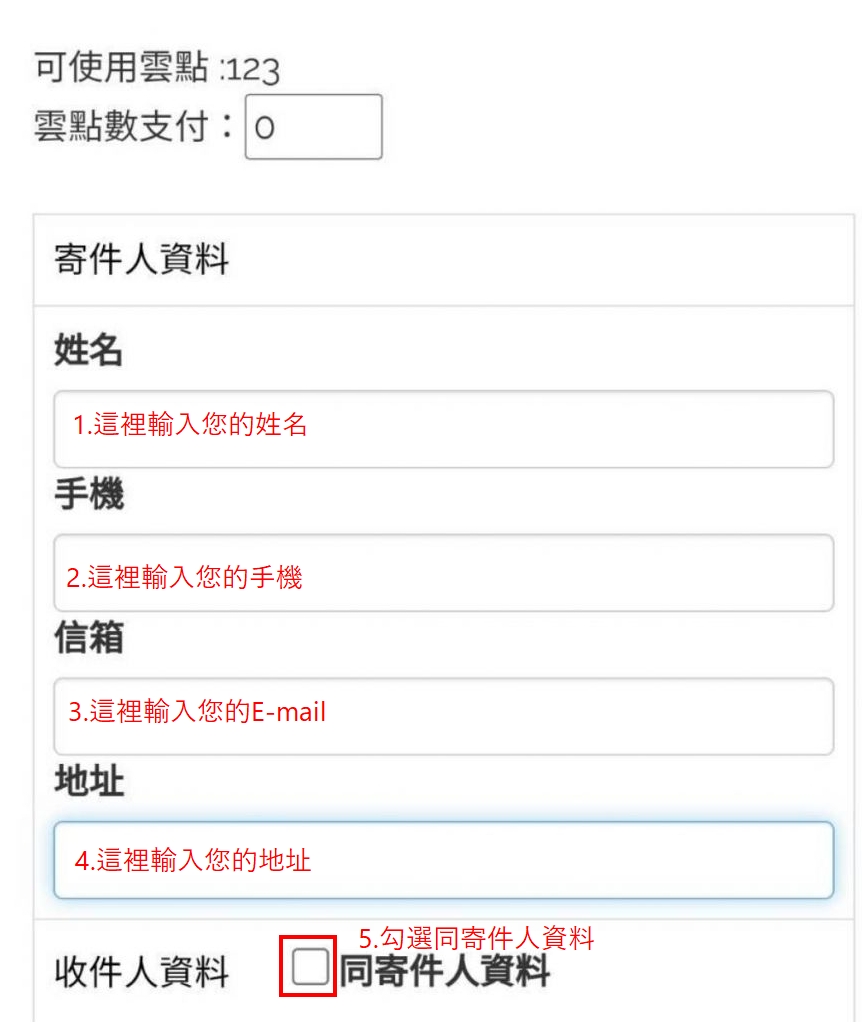The image size is (862, 1022).
Task: Click the red hint 2.這裡輸入您的手機
Action: (184, 577)
